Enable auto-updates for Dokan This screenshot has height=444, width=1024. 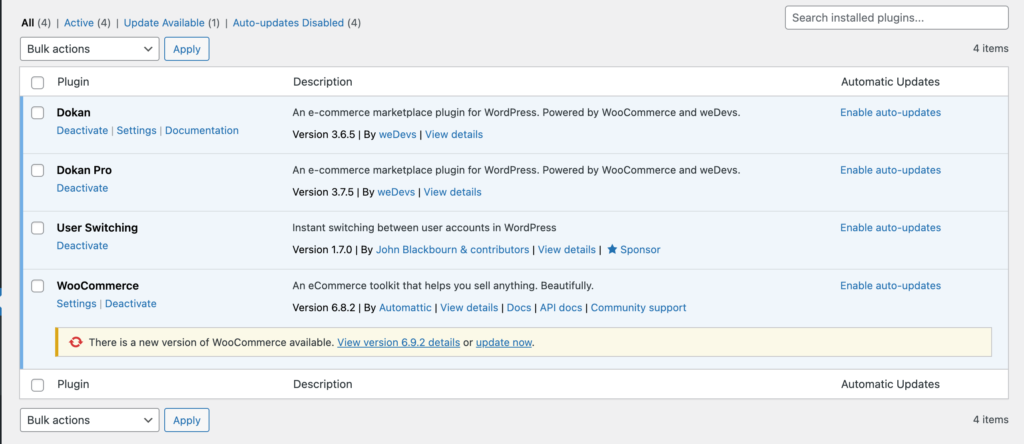coord(890,112)
